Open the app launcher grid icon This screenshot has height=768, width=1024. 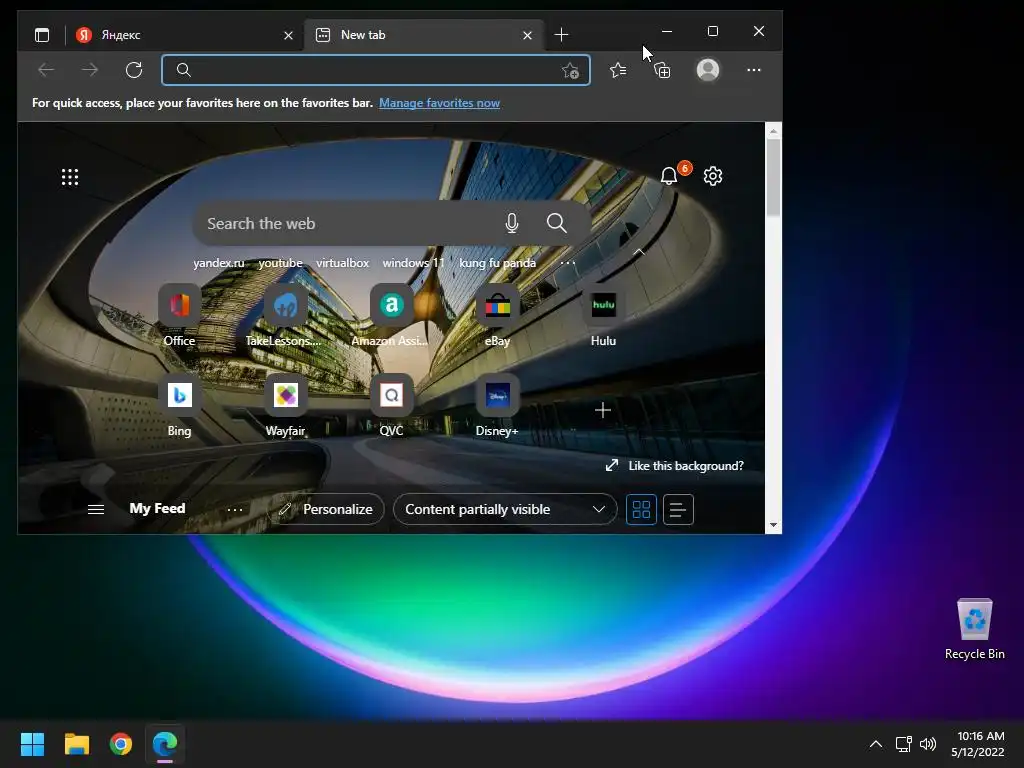[x=70, y=177]
